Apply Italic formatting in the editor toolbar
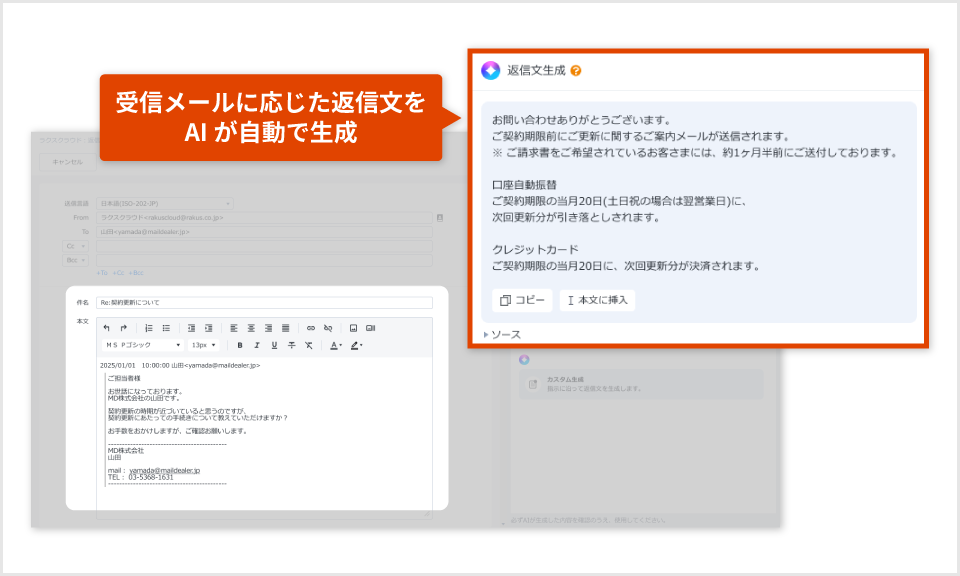This screenshot has height=576, width=960. pos(257,346)
